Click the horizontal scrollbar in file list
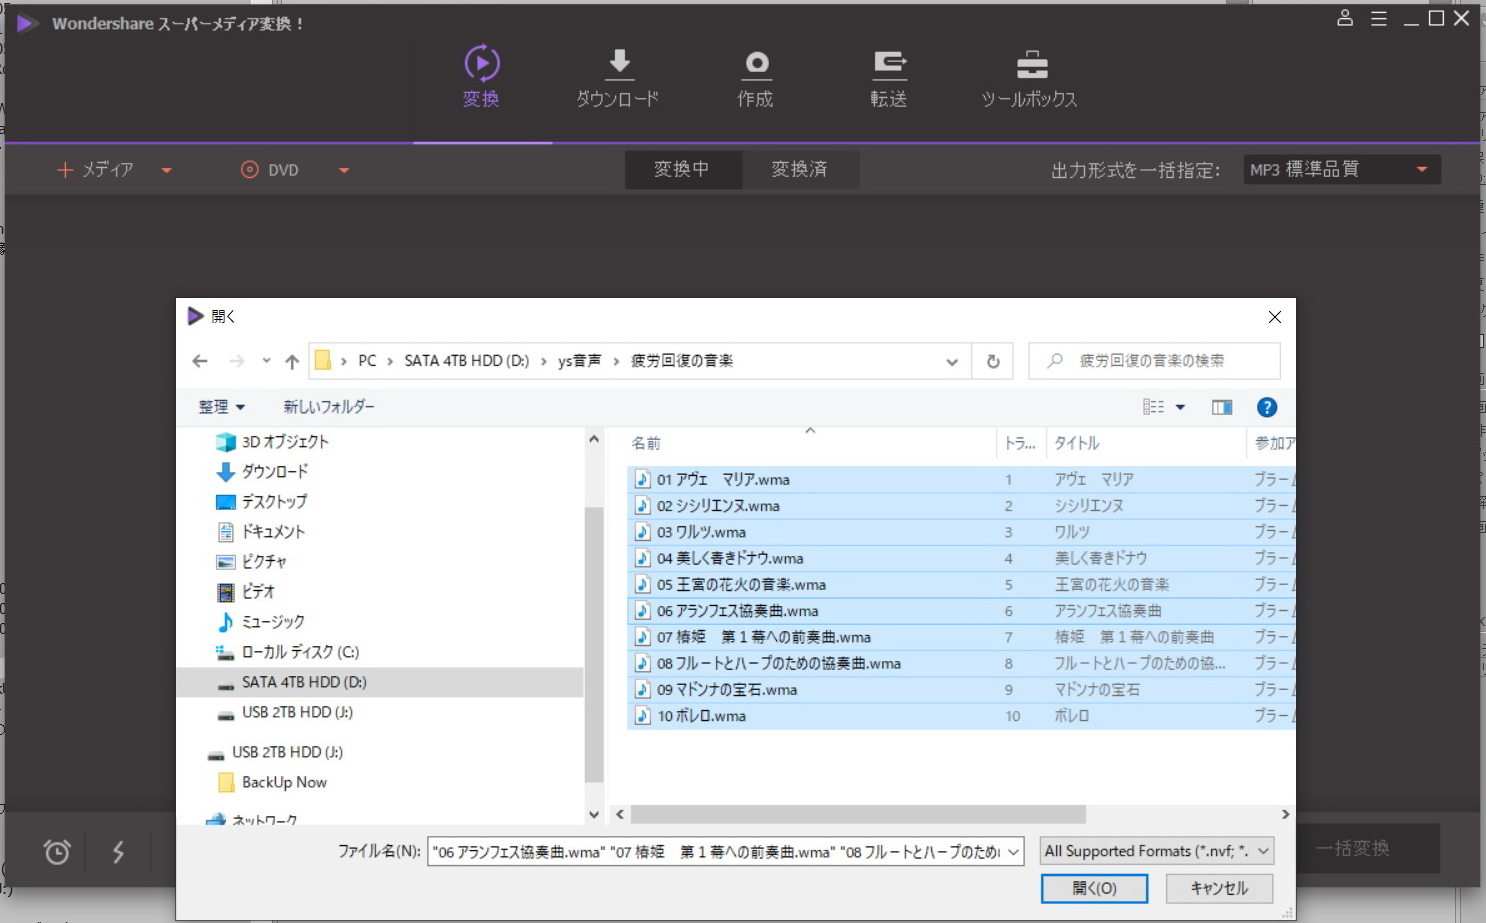The height and width of the screenshot is (923, 1486). point(858,814)
